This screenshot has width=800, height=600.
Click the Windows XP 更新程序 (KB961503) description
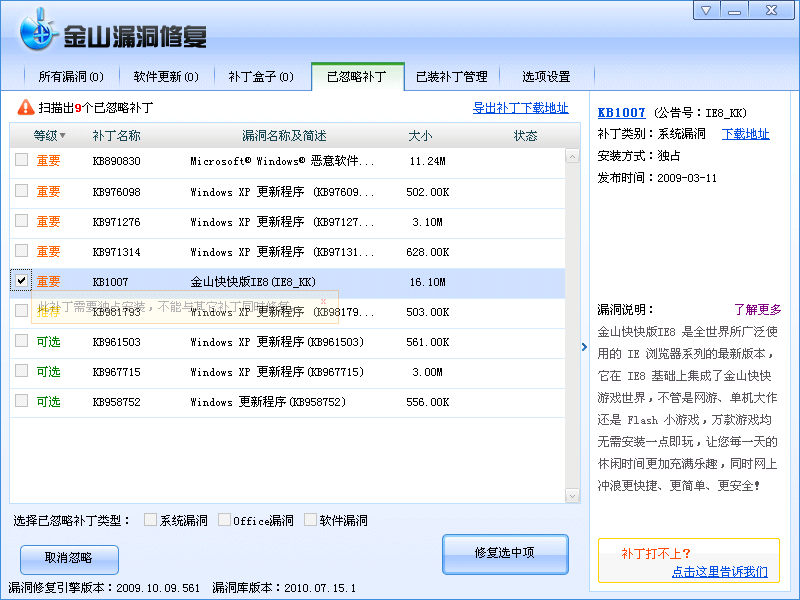tap(277, 342)
